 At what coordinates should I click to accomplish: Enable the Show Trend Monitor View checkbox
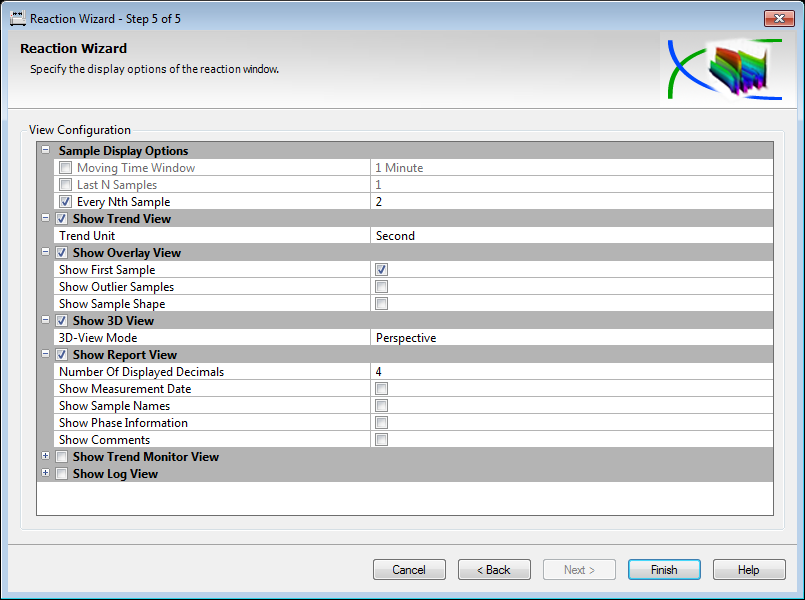61,457
